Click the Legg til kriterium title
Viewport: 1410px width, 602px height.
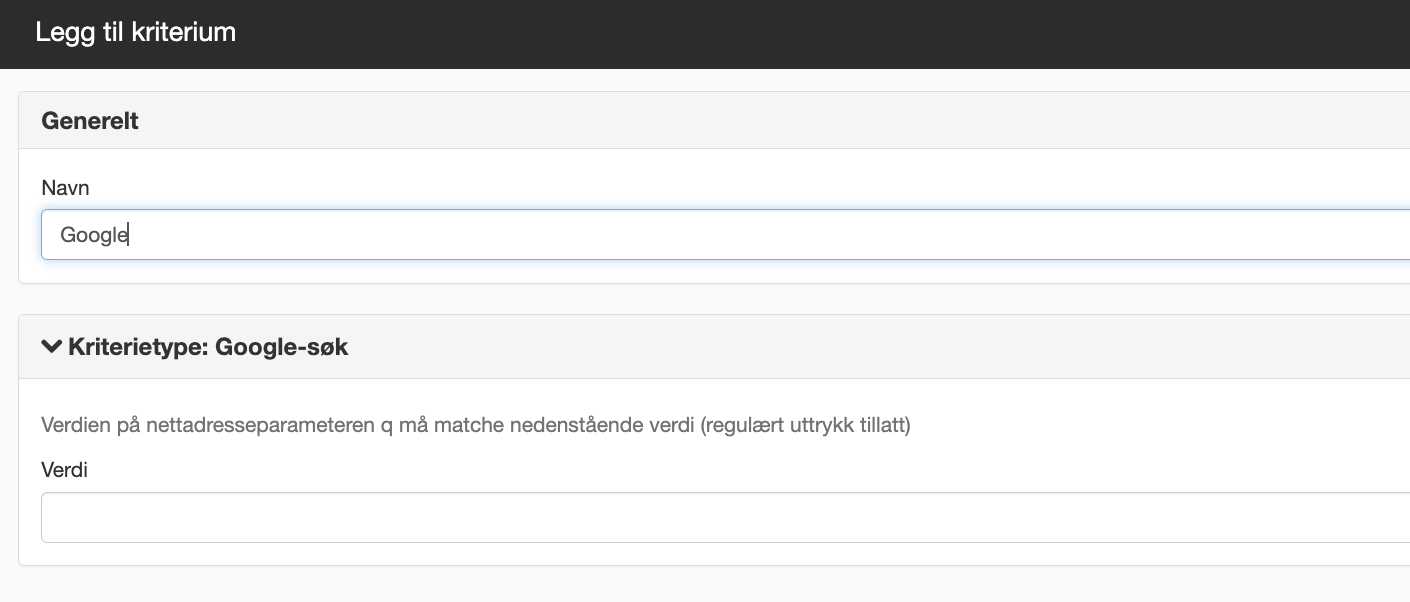coord(136,32)
